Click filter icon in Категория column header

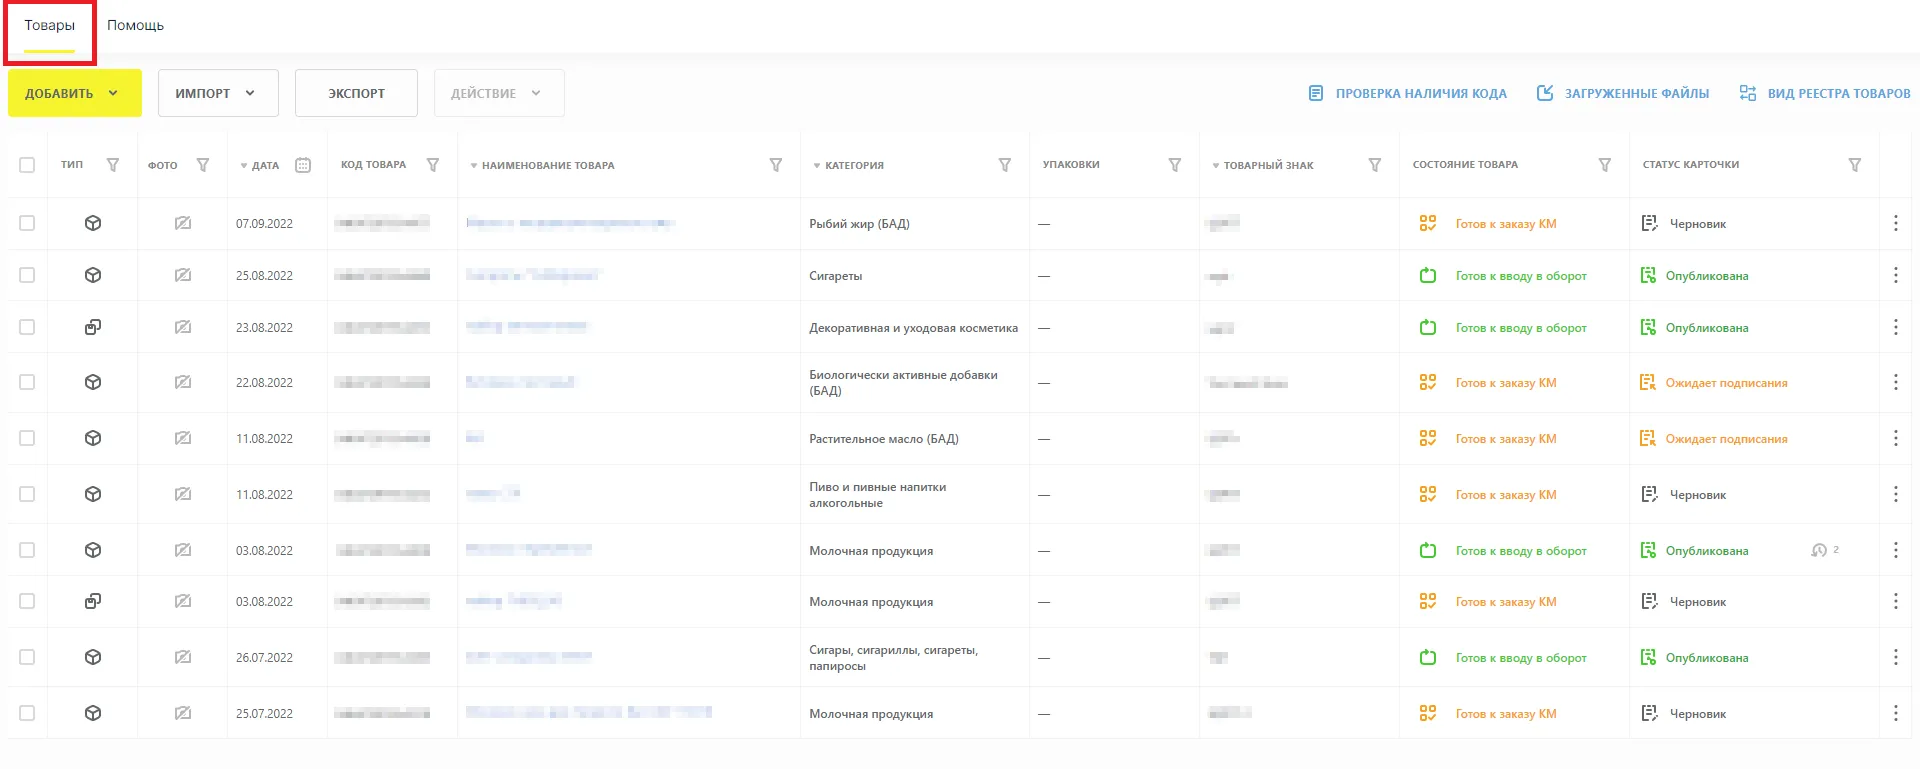pos(1004,165)
